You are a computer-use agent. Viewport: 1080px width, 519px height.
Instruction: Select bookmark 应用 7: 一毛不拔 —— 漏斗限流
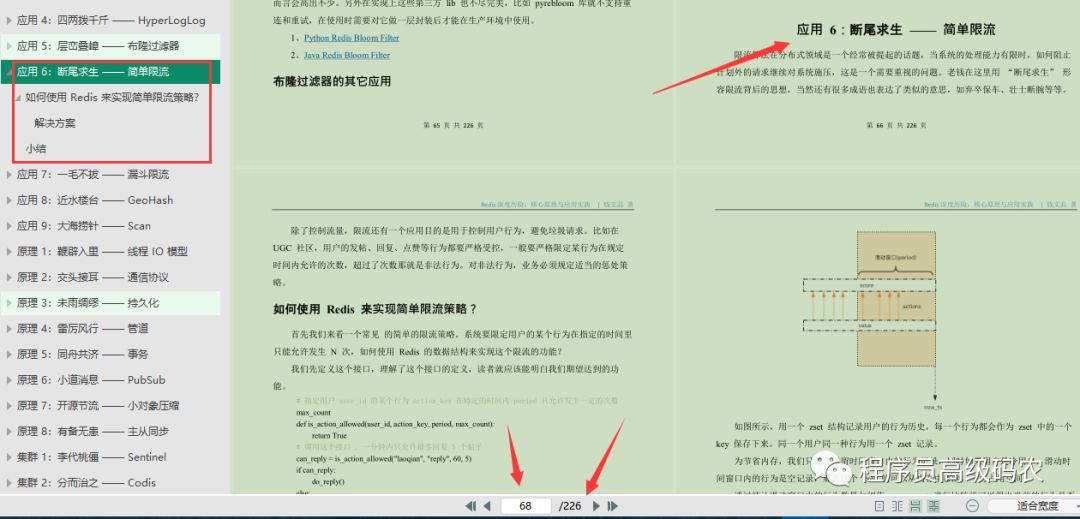coord(93,175)
